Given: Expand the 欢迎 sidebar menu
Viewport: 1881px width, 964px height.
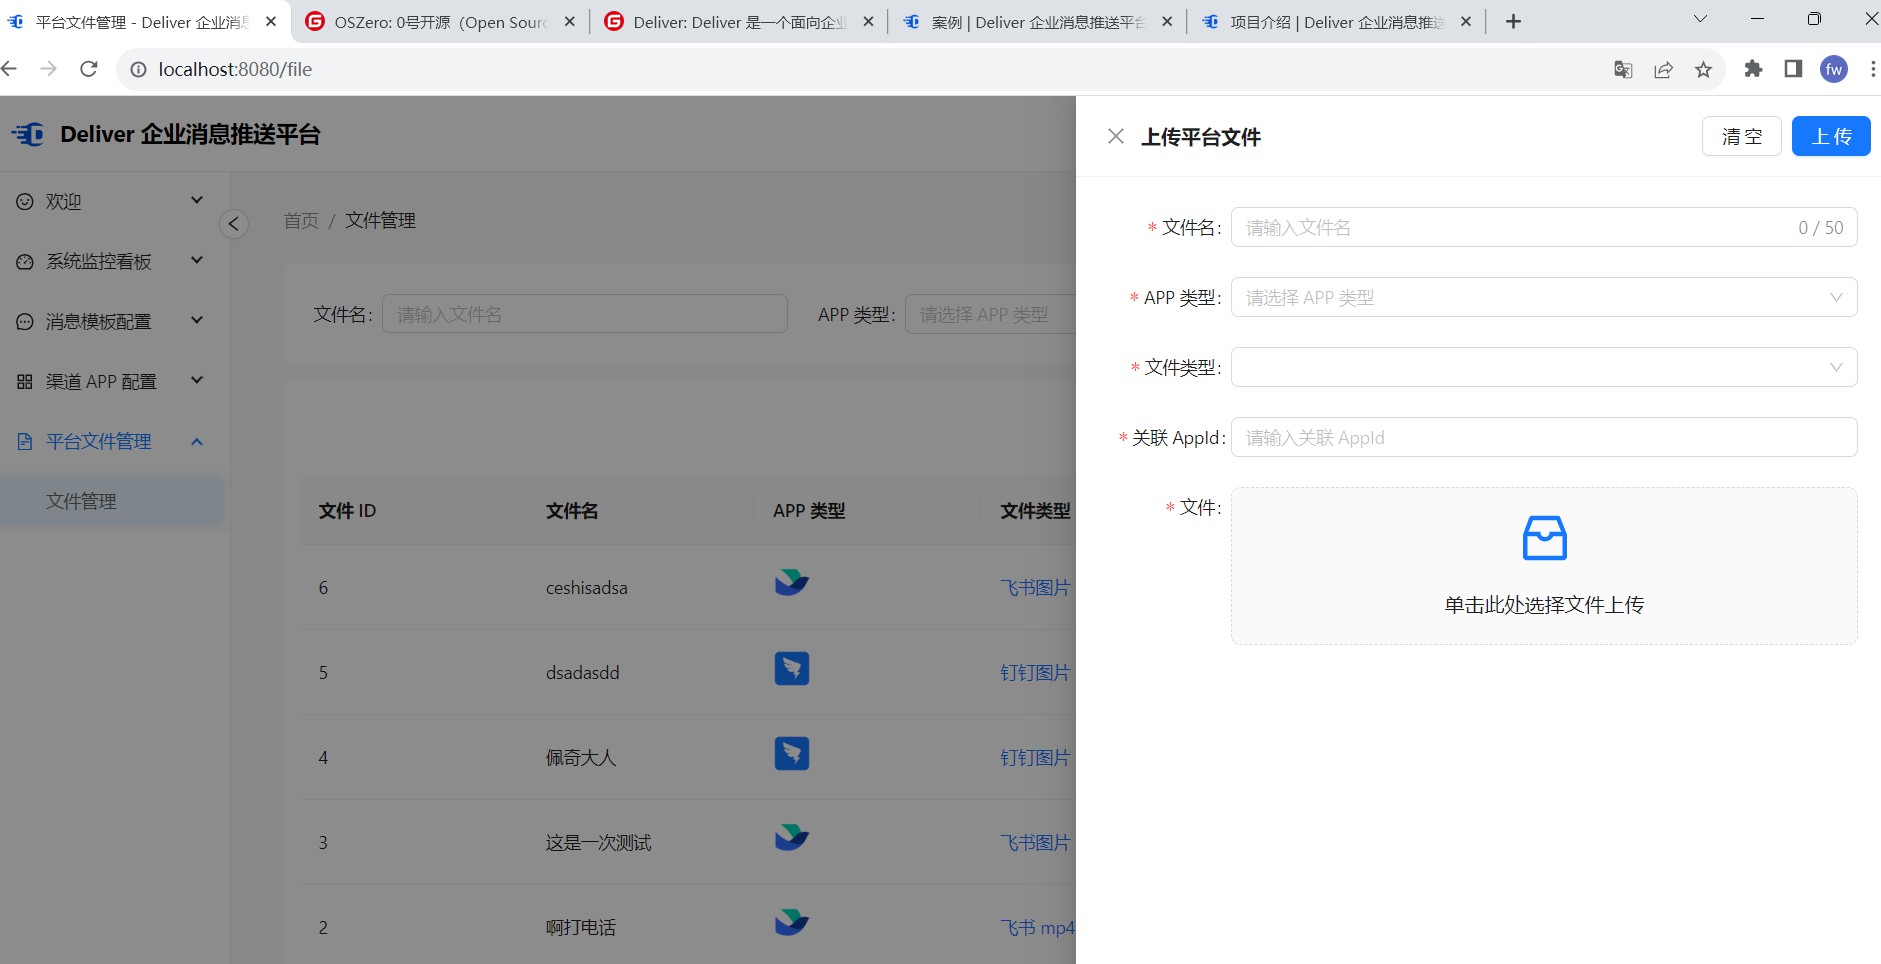Looking at the screenshot, I should [x=111, y=201].
